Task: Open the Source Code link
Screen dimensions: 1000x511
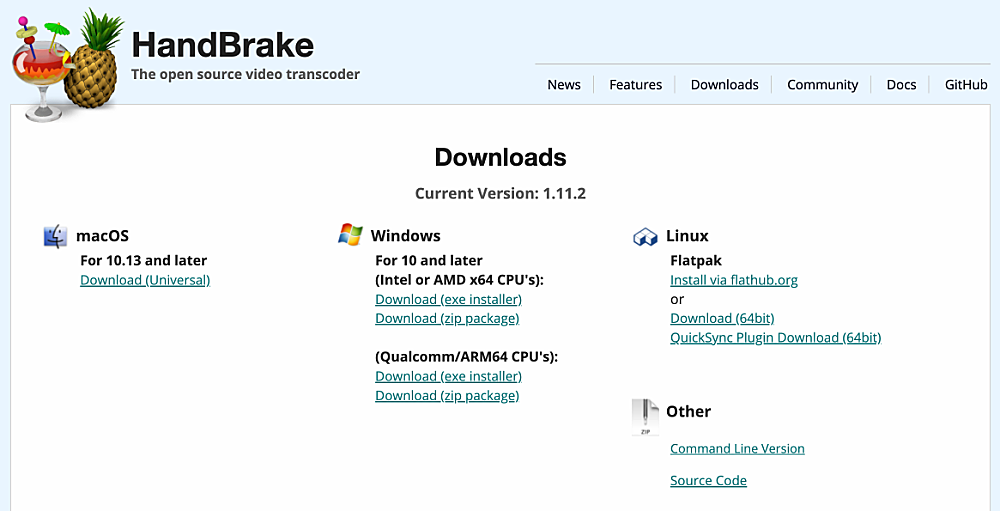Action: (x=709, y=480)
